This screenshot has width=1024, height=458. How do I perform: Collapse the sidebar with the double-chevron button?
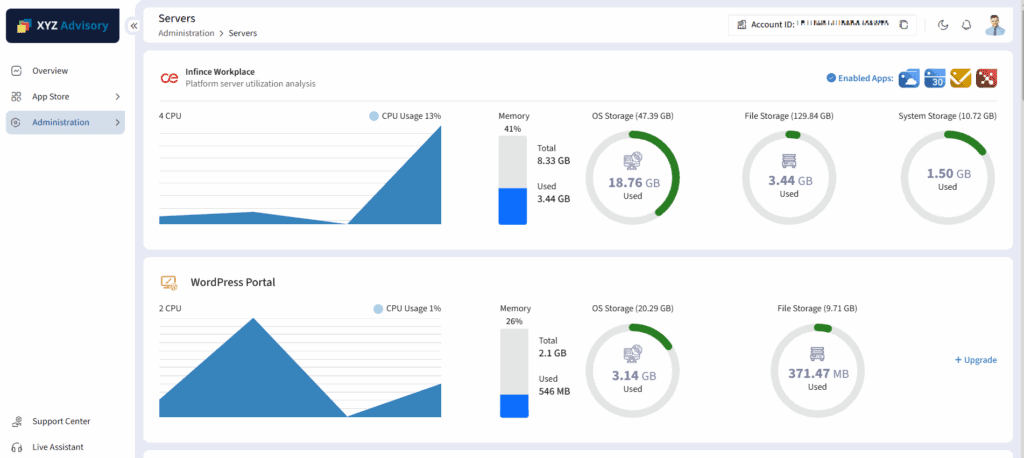(133, 25)
